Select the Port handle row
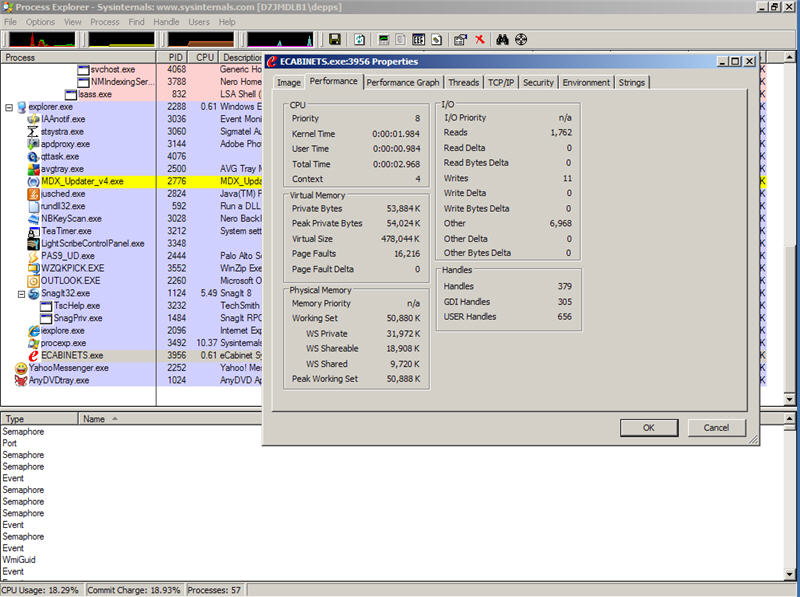This screenshot has height=597, width=800. (x=10, y=443)
